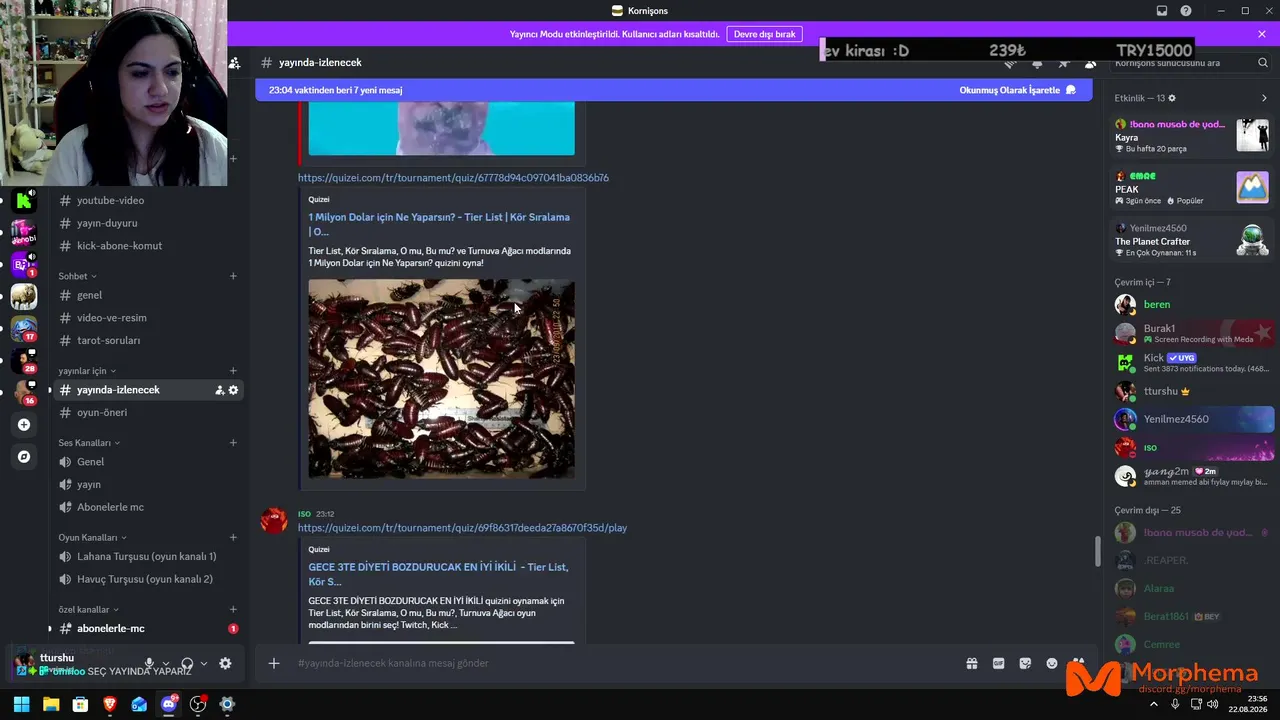Viewport: 1280px width, 720px height.
Task: Toggle headphone deafen in user panel
Action: click(x=187, y=663)
